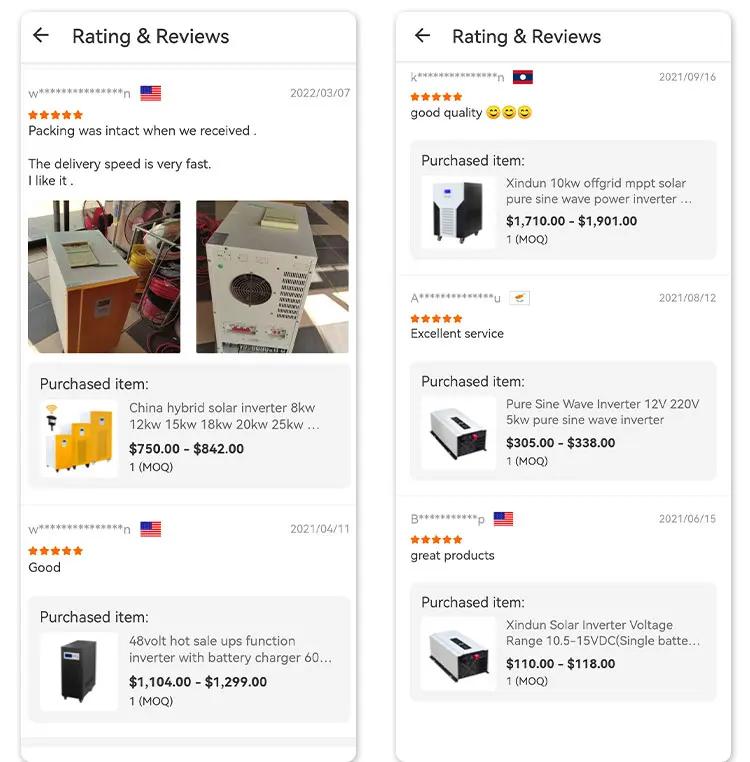The image size is (750, 762).
Task: Open the Xindun 10kw offgrid inverter thumbnail
Action: click(x=458, y=212)
